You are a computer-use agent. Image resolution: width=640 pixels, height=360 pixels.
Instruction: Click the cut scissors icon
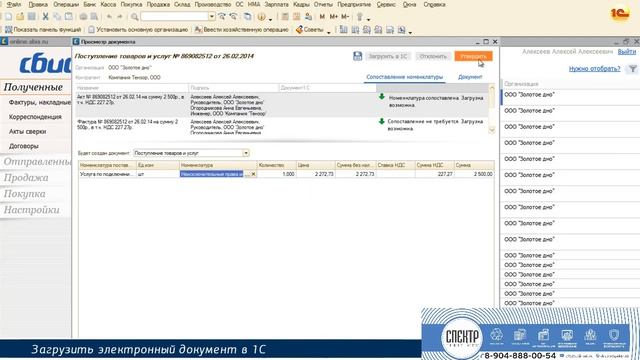tap(45, 17)
